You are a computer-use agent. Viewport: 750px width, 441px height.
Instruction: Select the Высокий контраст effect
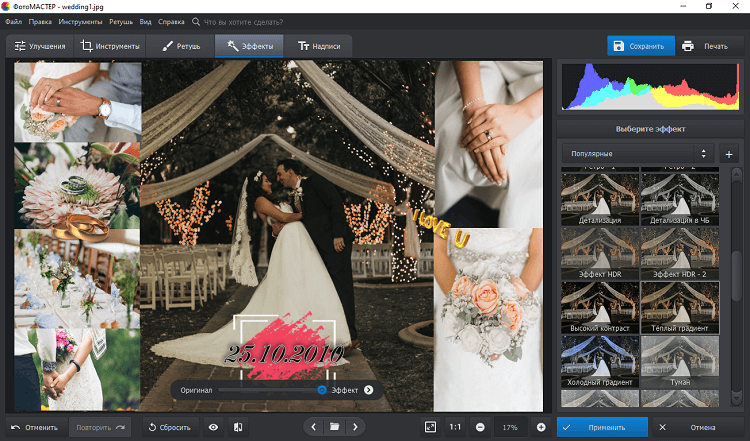[600, 307]
